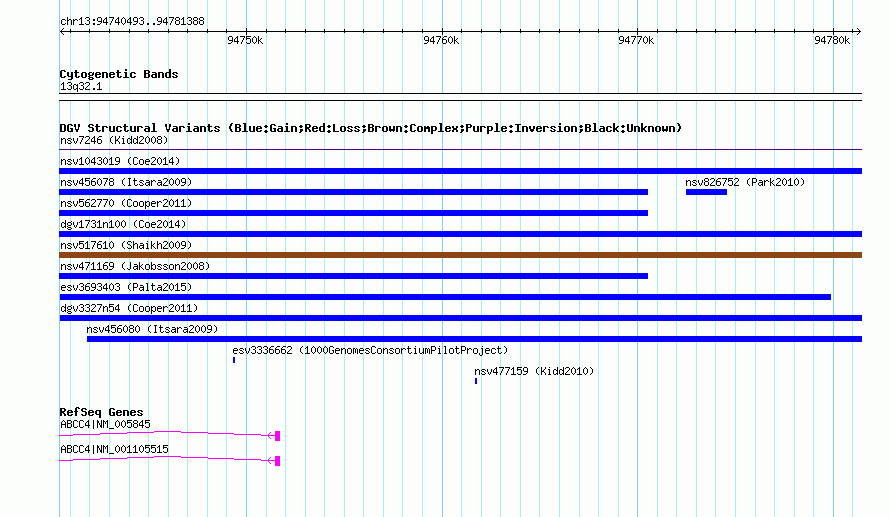Click the dgv3327n54 (Cooper2011) label
This screenshot has width=890, height=517.
pos(129,308)
